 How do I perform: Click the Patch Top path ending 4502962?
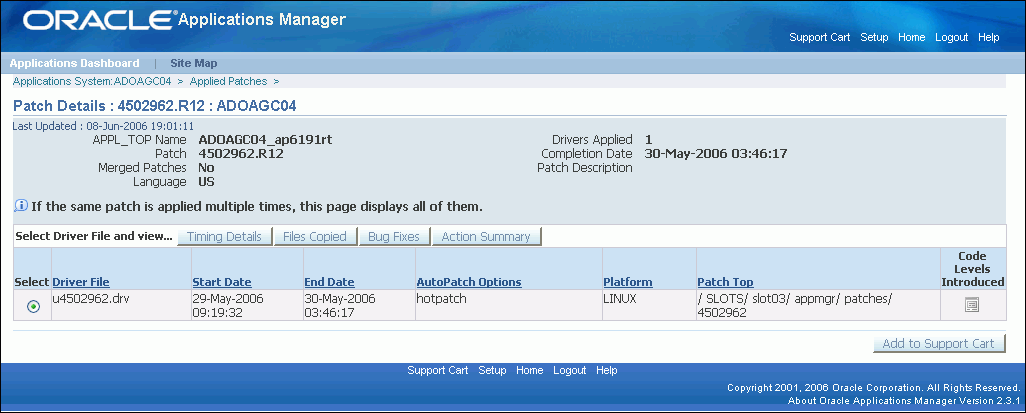click(x=796, y=306)
